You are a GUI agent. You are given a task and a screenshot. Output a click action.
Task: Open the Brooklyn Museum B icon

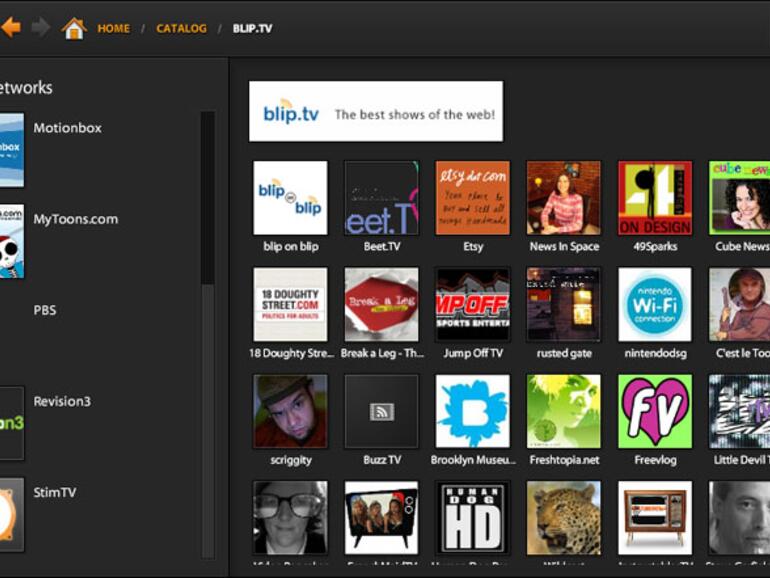[473, 412]
